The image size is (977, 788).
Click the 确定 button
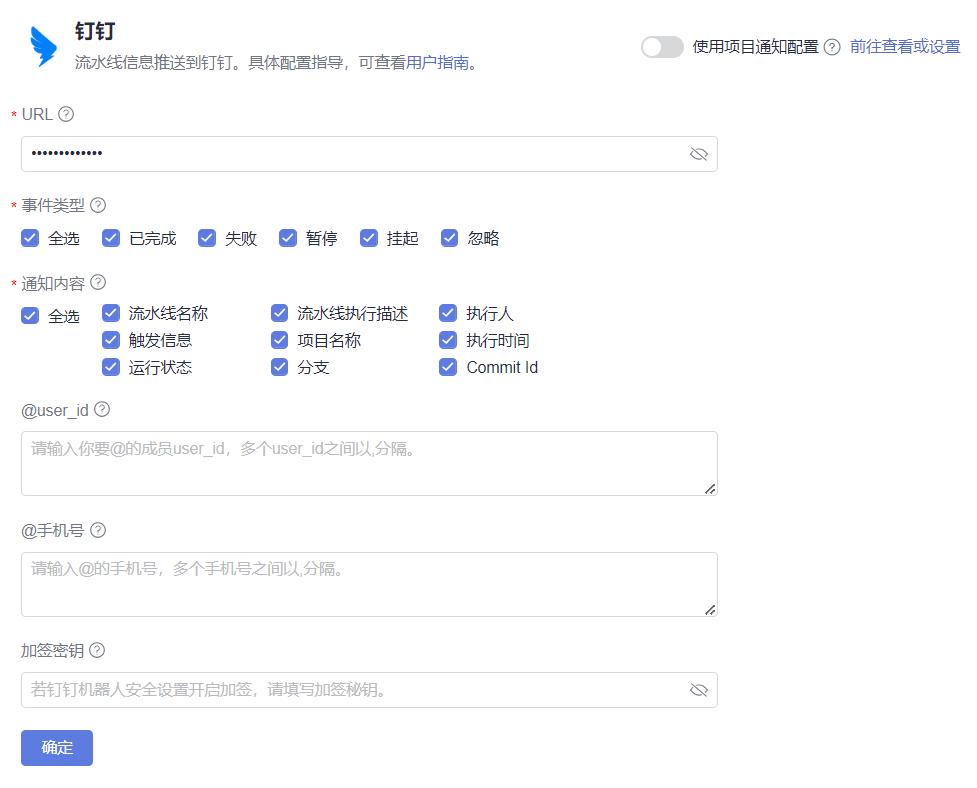coord(57,748)
